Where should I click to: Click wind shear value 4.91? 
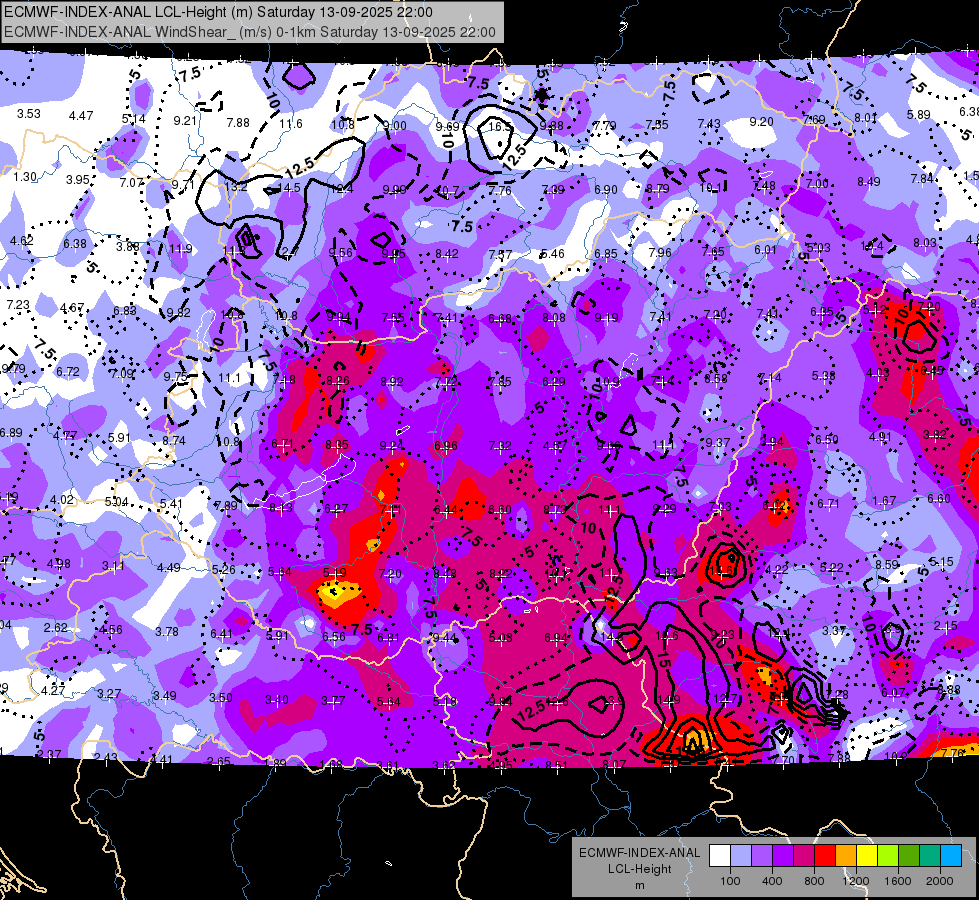pyautogui.click(x=881, y=437)
